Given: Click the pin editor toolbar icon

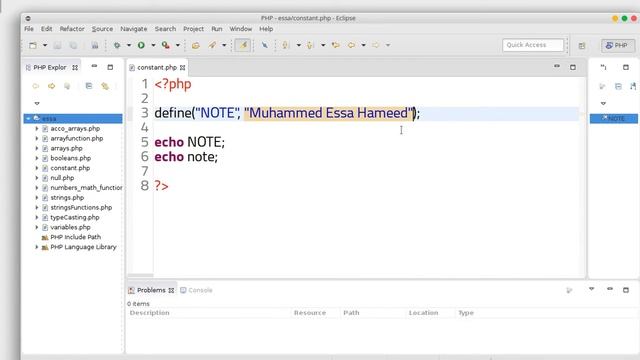Looking at the screenshot, I should [265, 45].
